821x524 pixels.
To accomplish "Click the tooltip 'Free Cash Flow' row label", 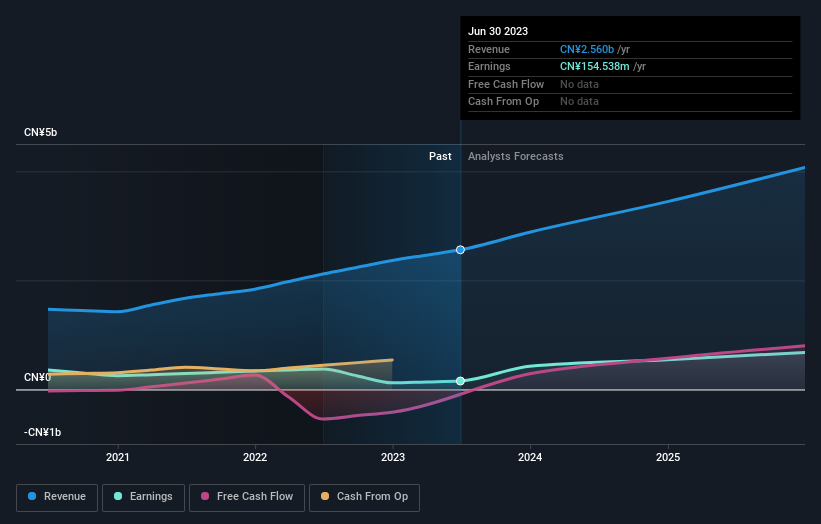I will (506, 84).
